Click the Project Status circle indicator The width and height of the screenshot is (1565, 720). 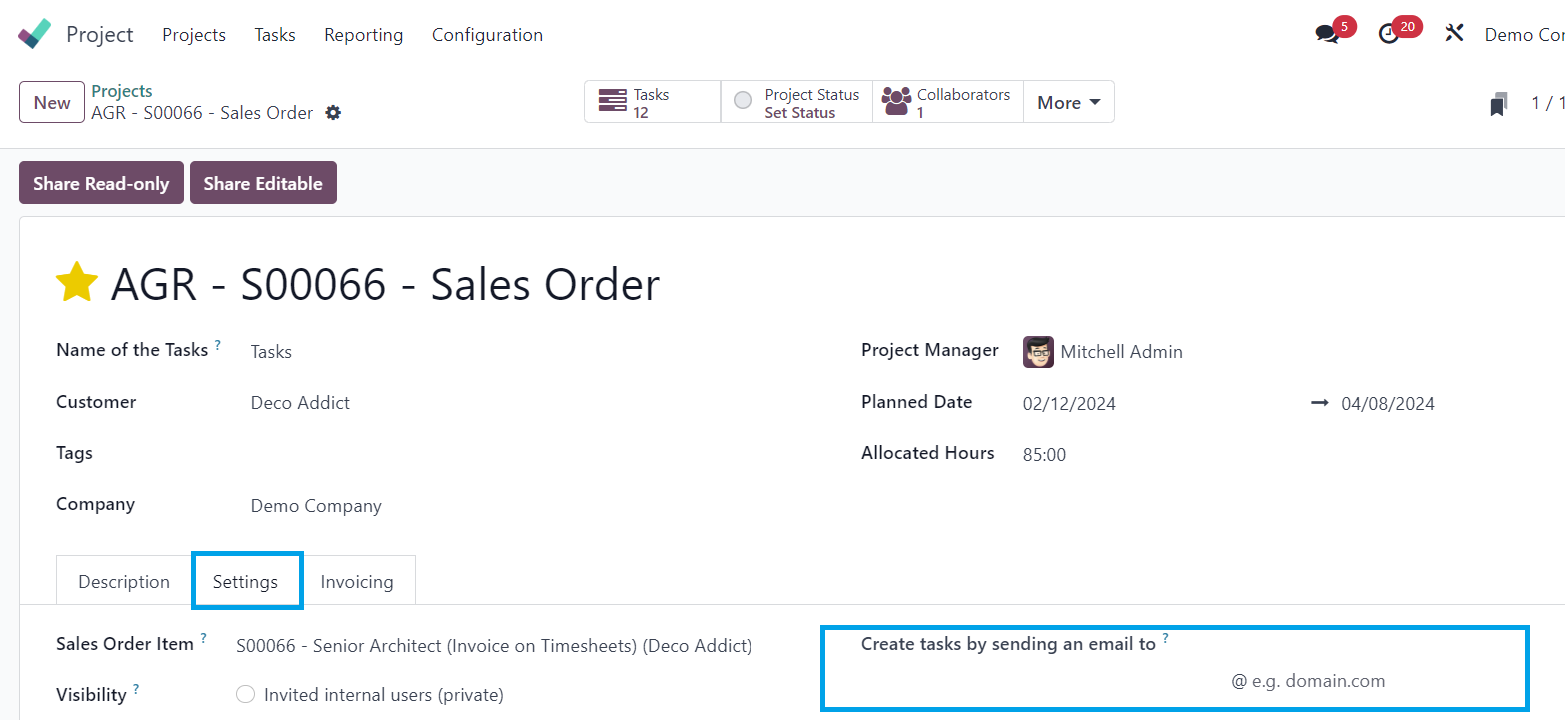(743, 101)
